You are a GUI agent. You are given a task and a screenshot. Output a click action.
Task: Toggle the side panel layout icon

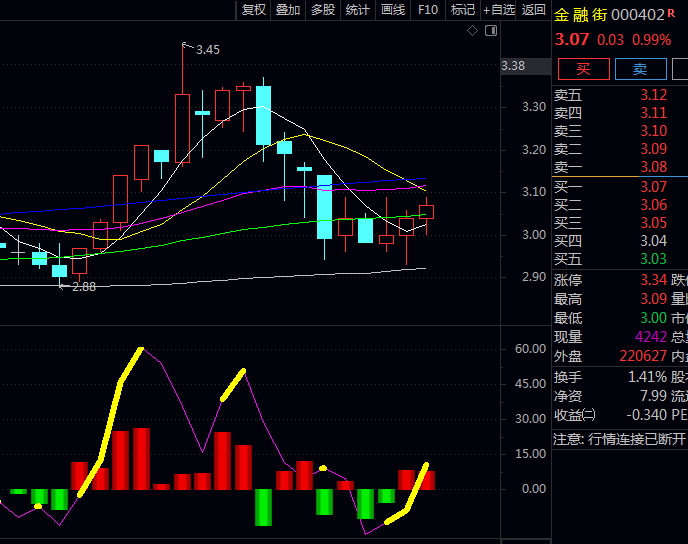tap(491, 31)
